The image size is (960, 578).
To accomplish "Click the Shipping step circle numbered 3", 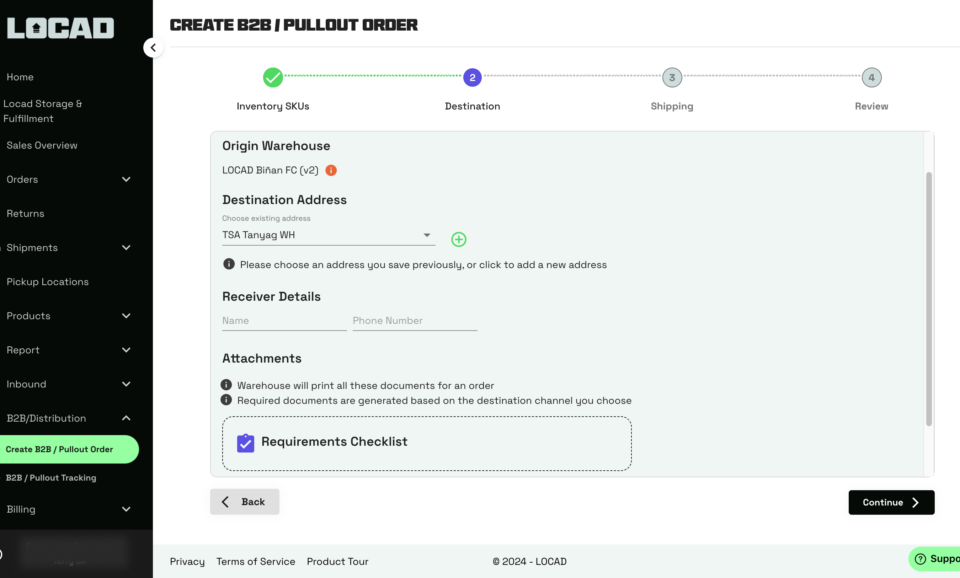I will pos(672,78).
